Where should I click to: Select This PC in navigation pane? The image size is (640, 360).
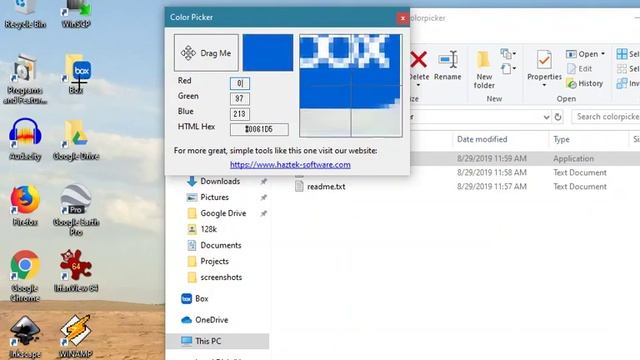pyautogui.click(x=218, y=341)
